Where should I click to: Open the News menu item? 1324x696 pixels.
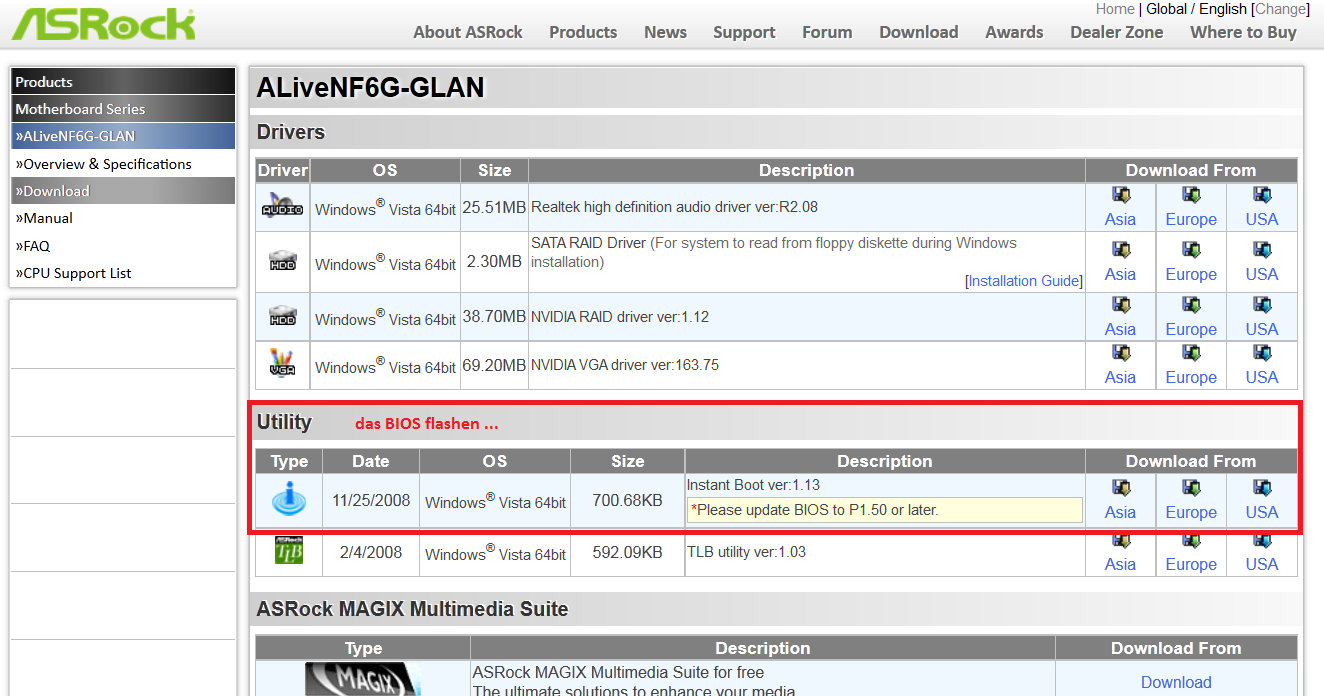pyautogui.click(x=665, y=32)
